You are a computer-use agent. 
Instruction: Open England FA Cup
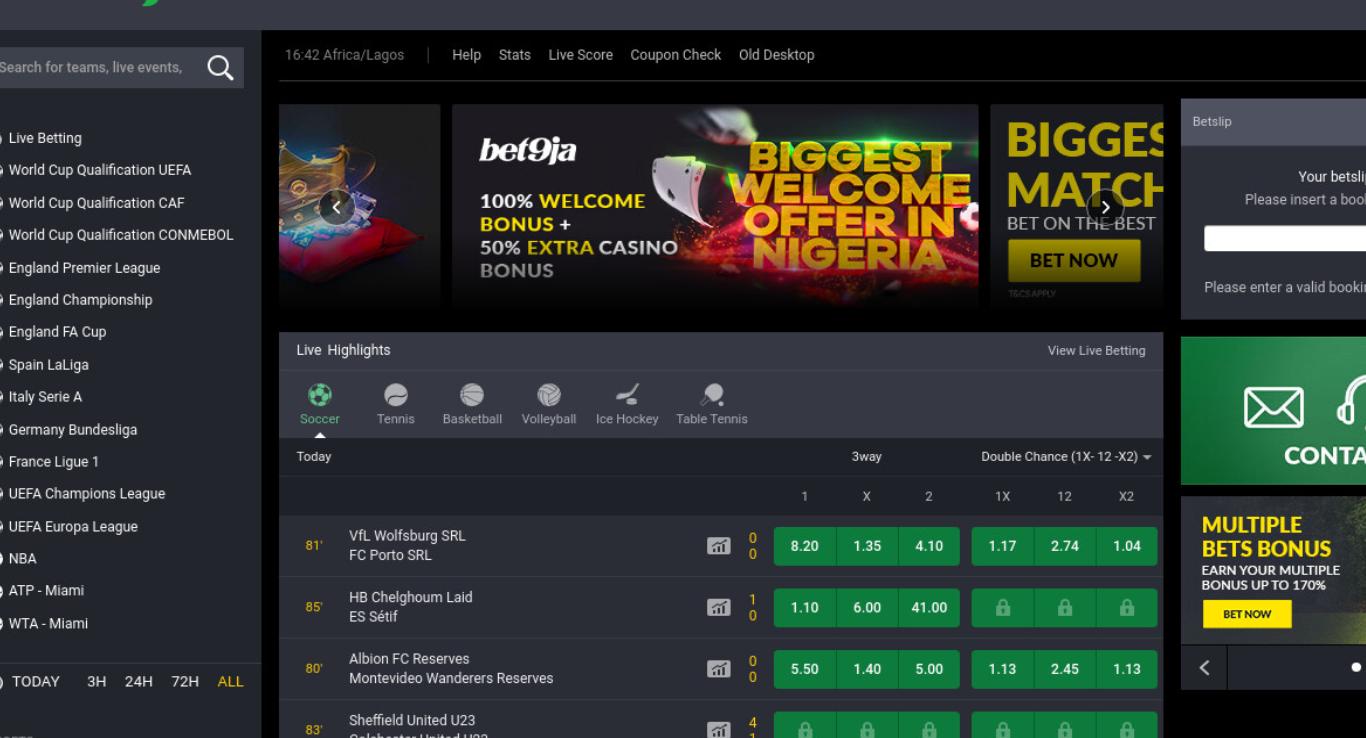57,331
